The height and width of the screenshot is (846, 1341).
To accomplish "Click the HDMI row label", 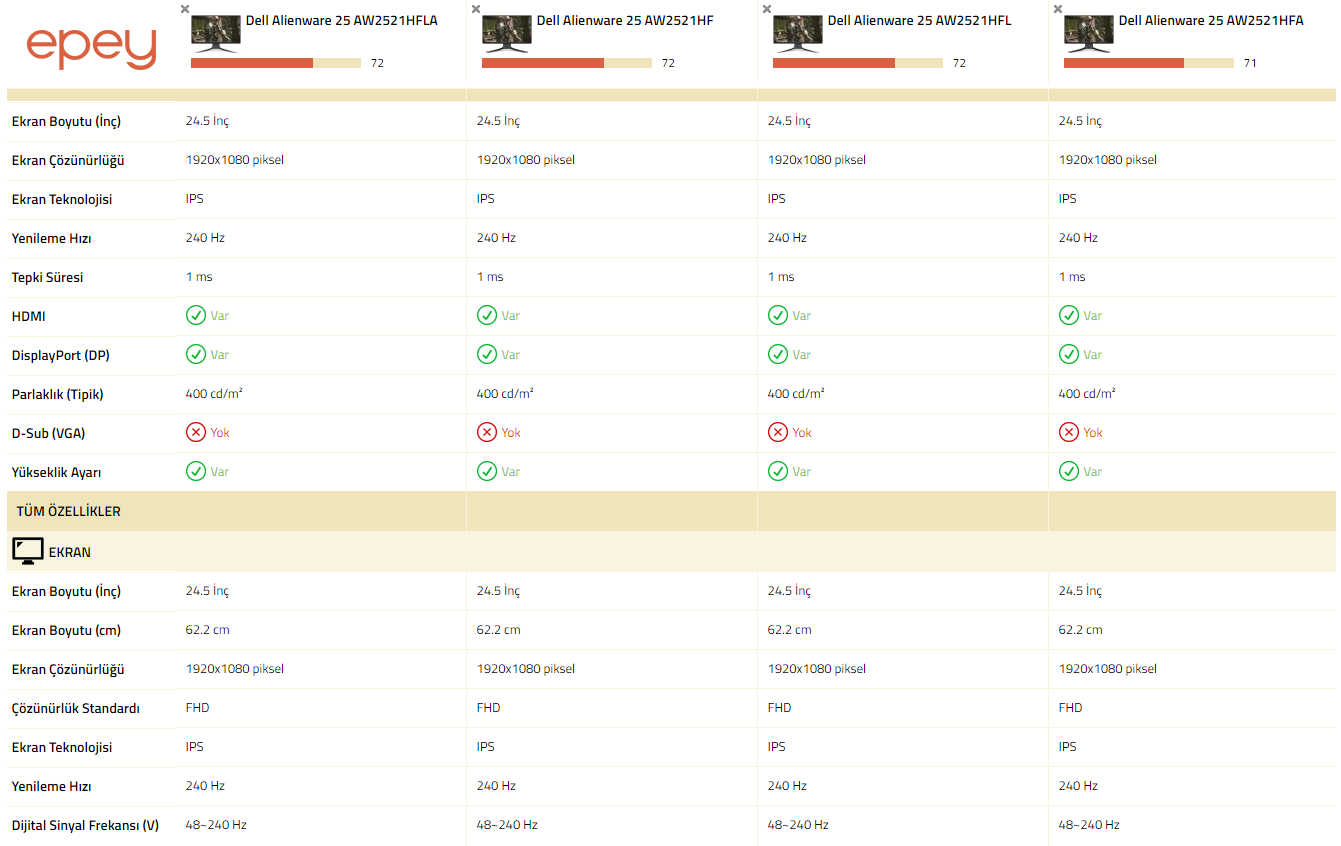I will [29, 316].
